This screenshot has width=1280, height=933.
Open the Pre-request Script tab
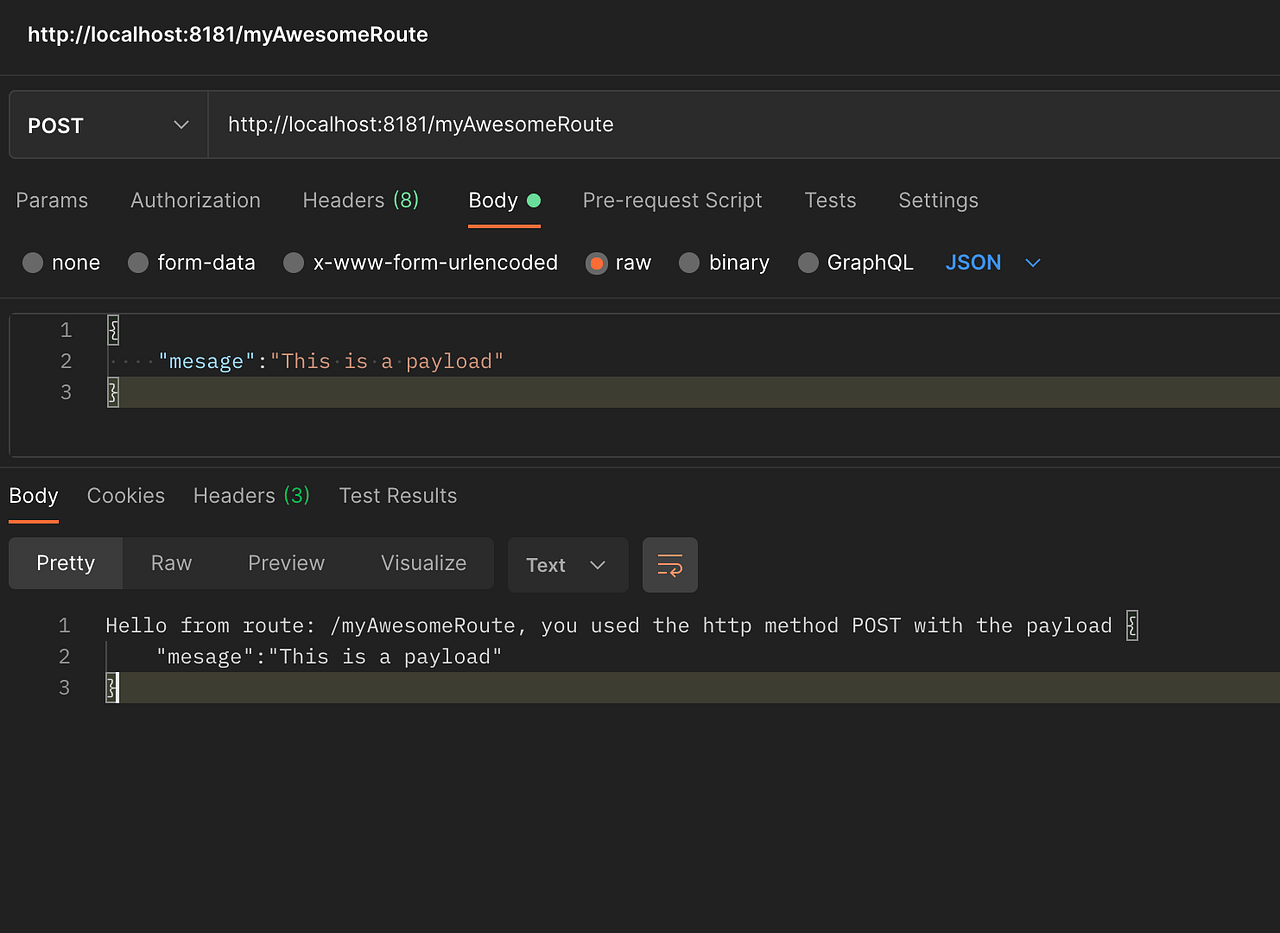point(672,200)
